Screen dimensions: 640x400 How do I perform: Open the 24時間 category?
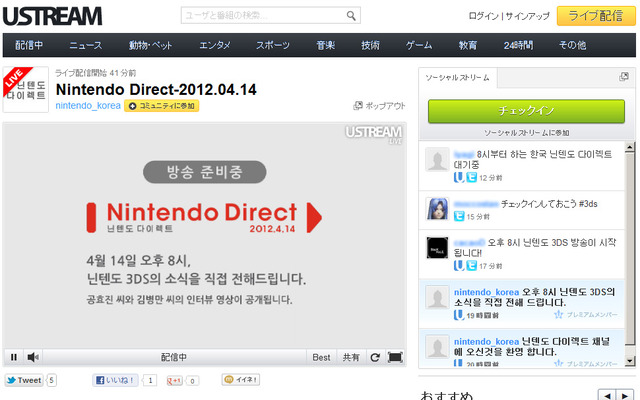pyautogui.click(x=518, y=45)
